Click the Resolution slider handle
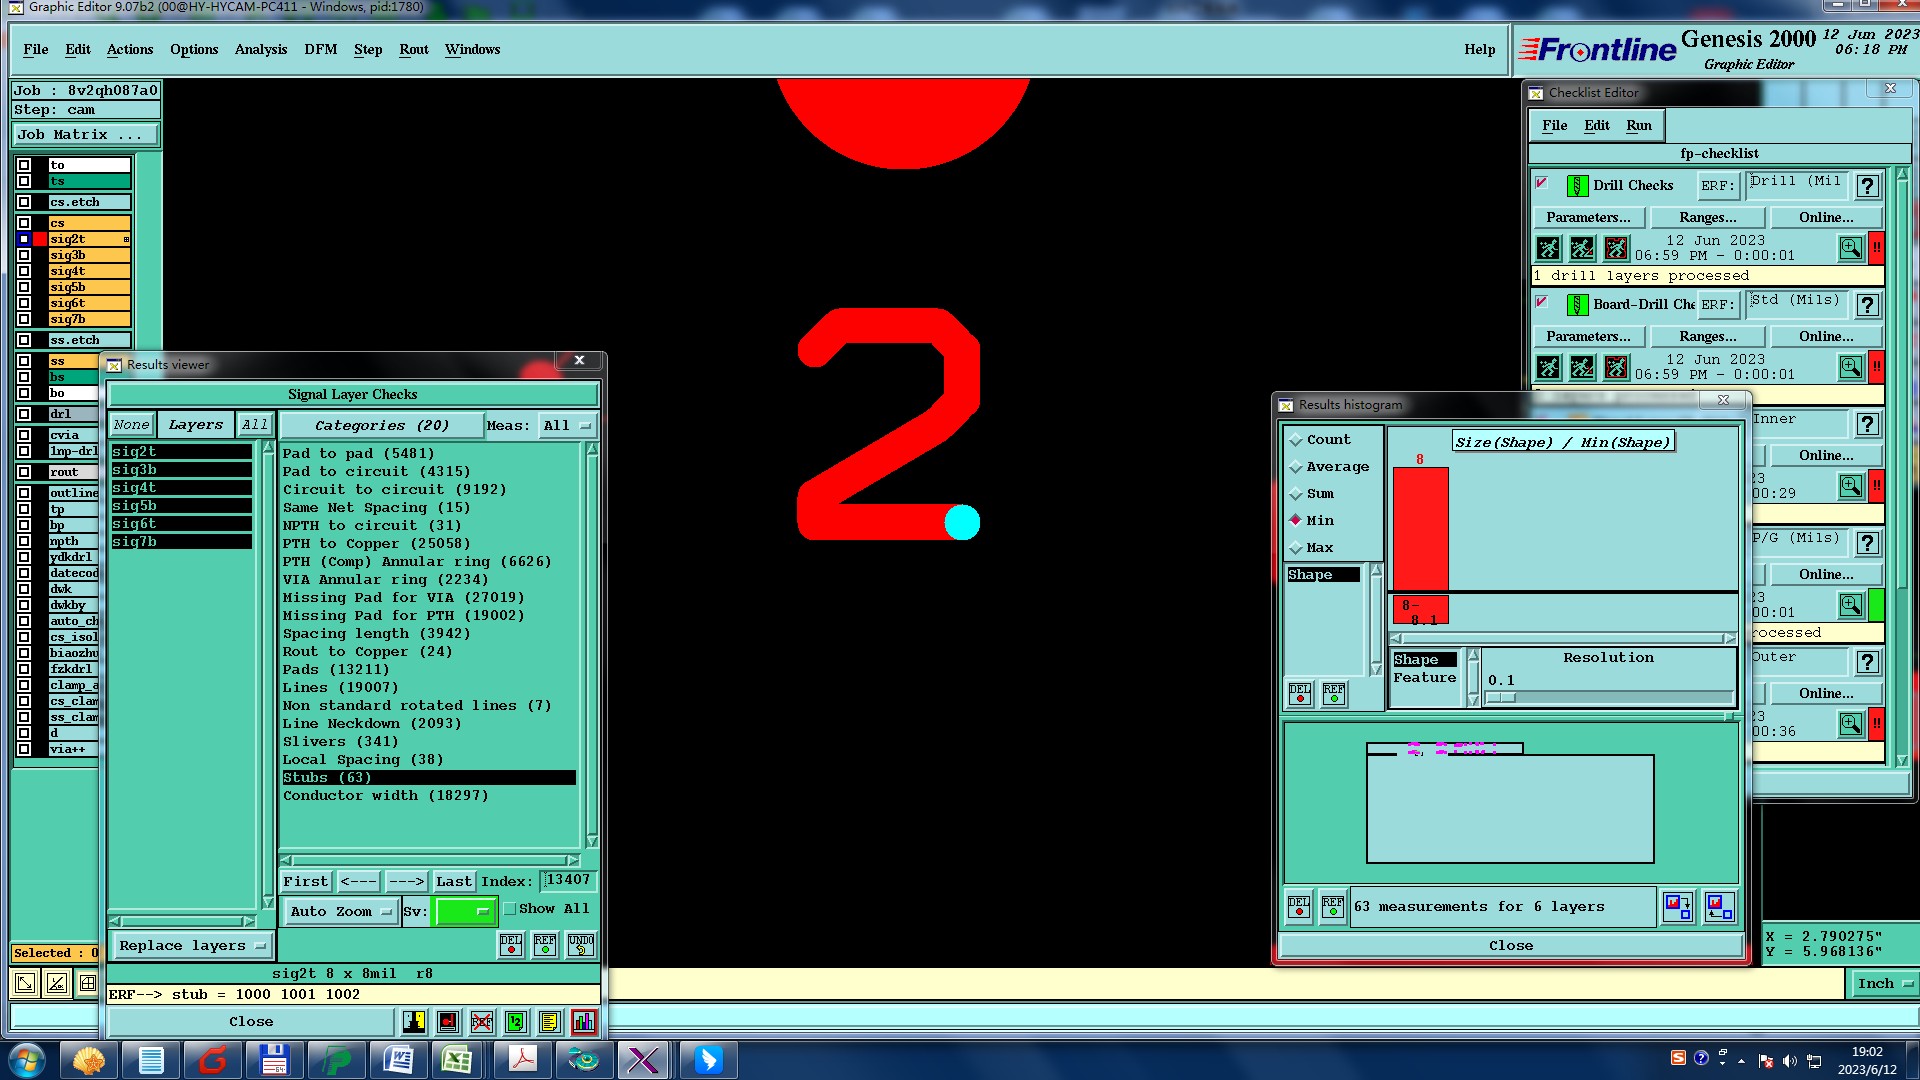This screenshot has width=1920, height=1080. point(1501,698)
